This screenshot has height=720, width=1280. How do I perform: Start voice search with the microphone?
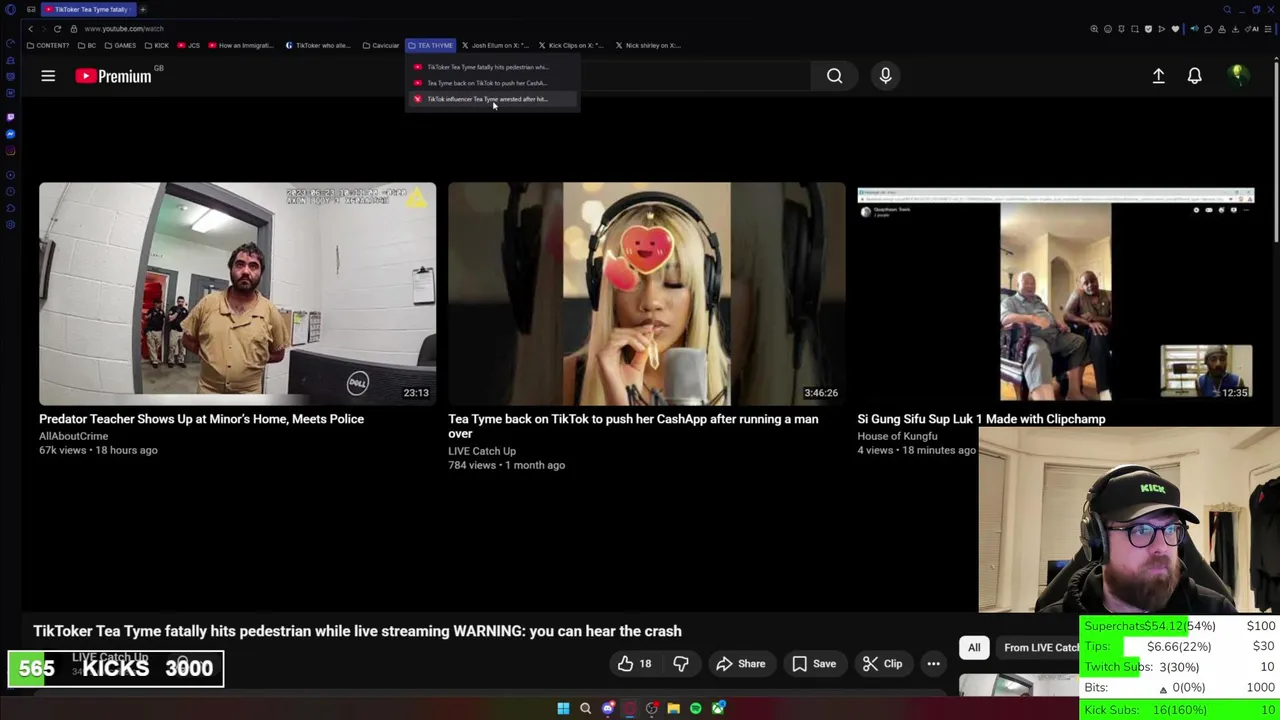click(885, 76)
